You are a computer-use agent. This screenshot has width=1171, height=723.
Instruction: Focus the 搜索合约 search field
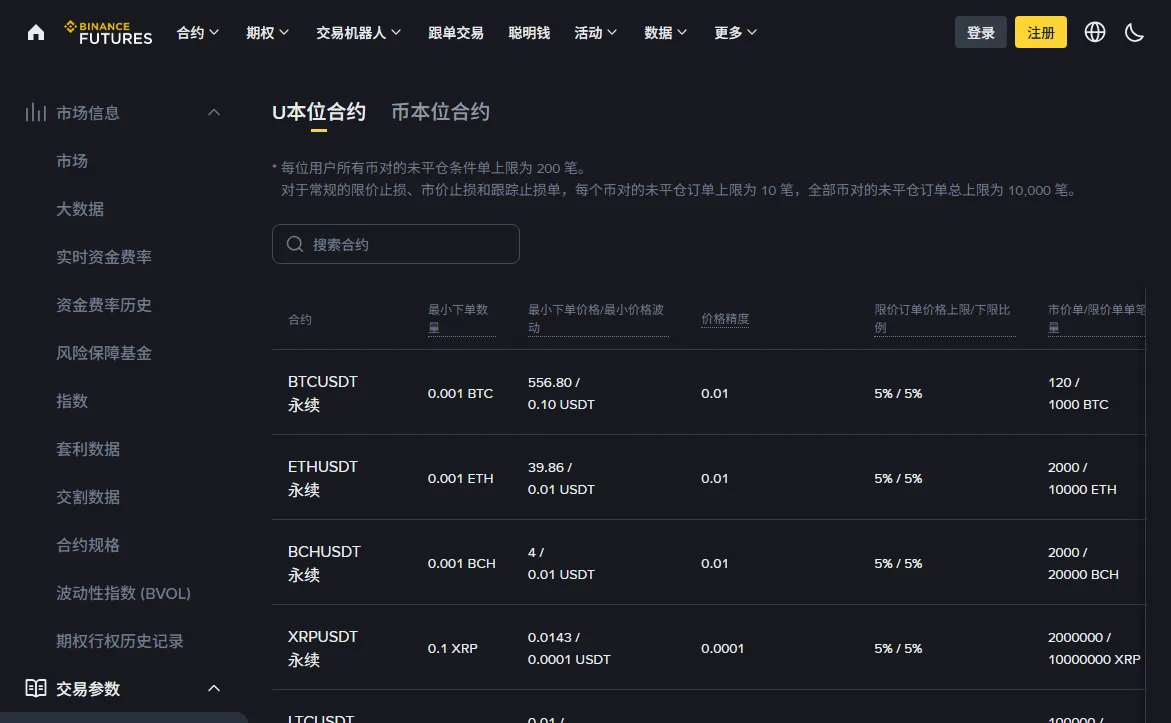pyautogui.click(x=396, y=244)
